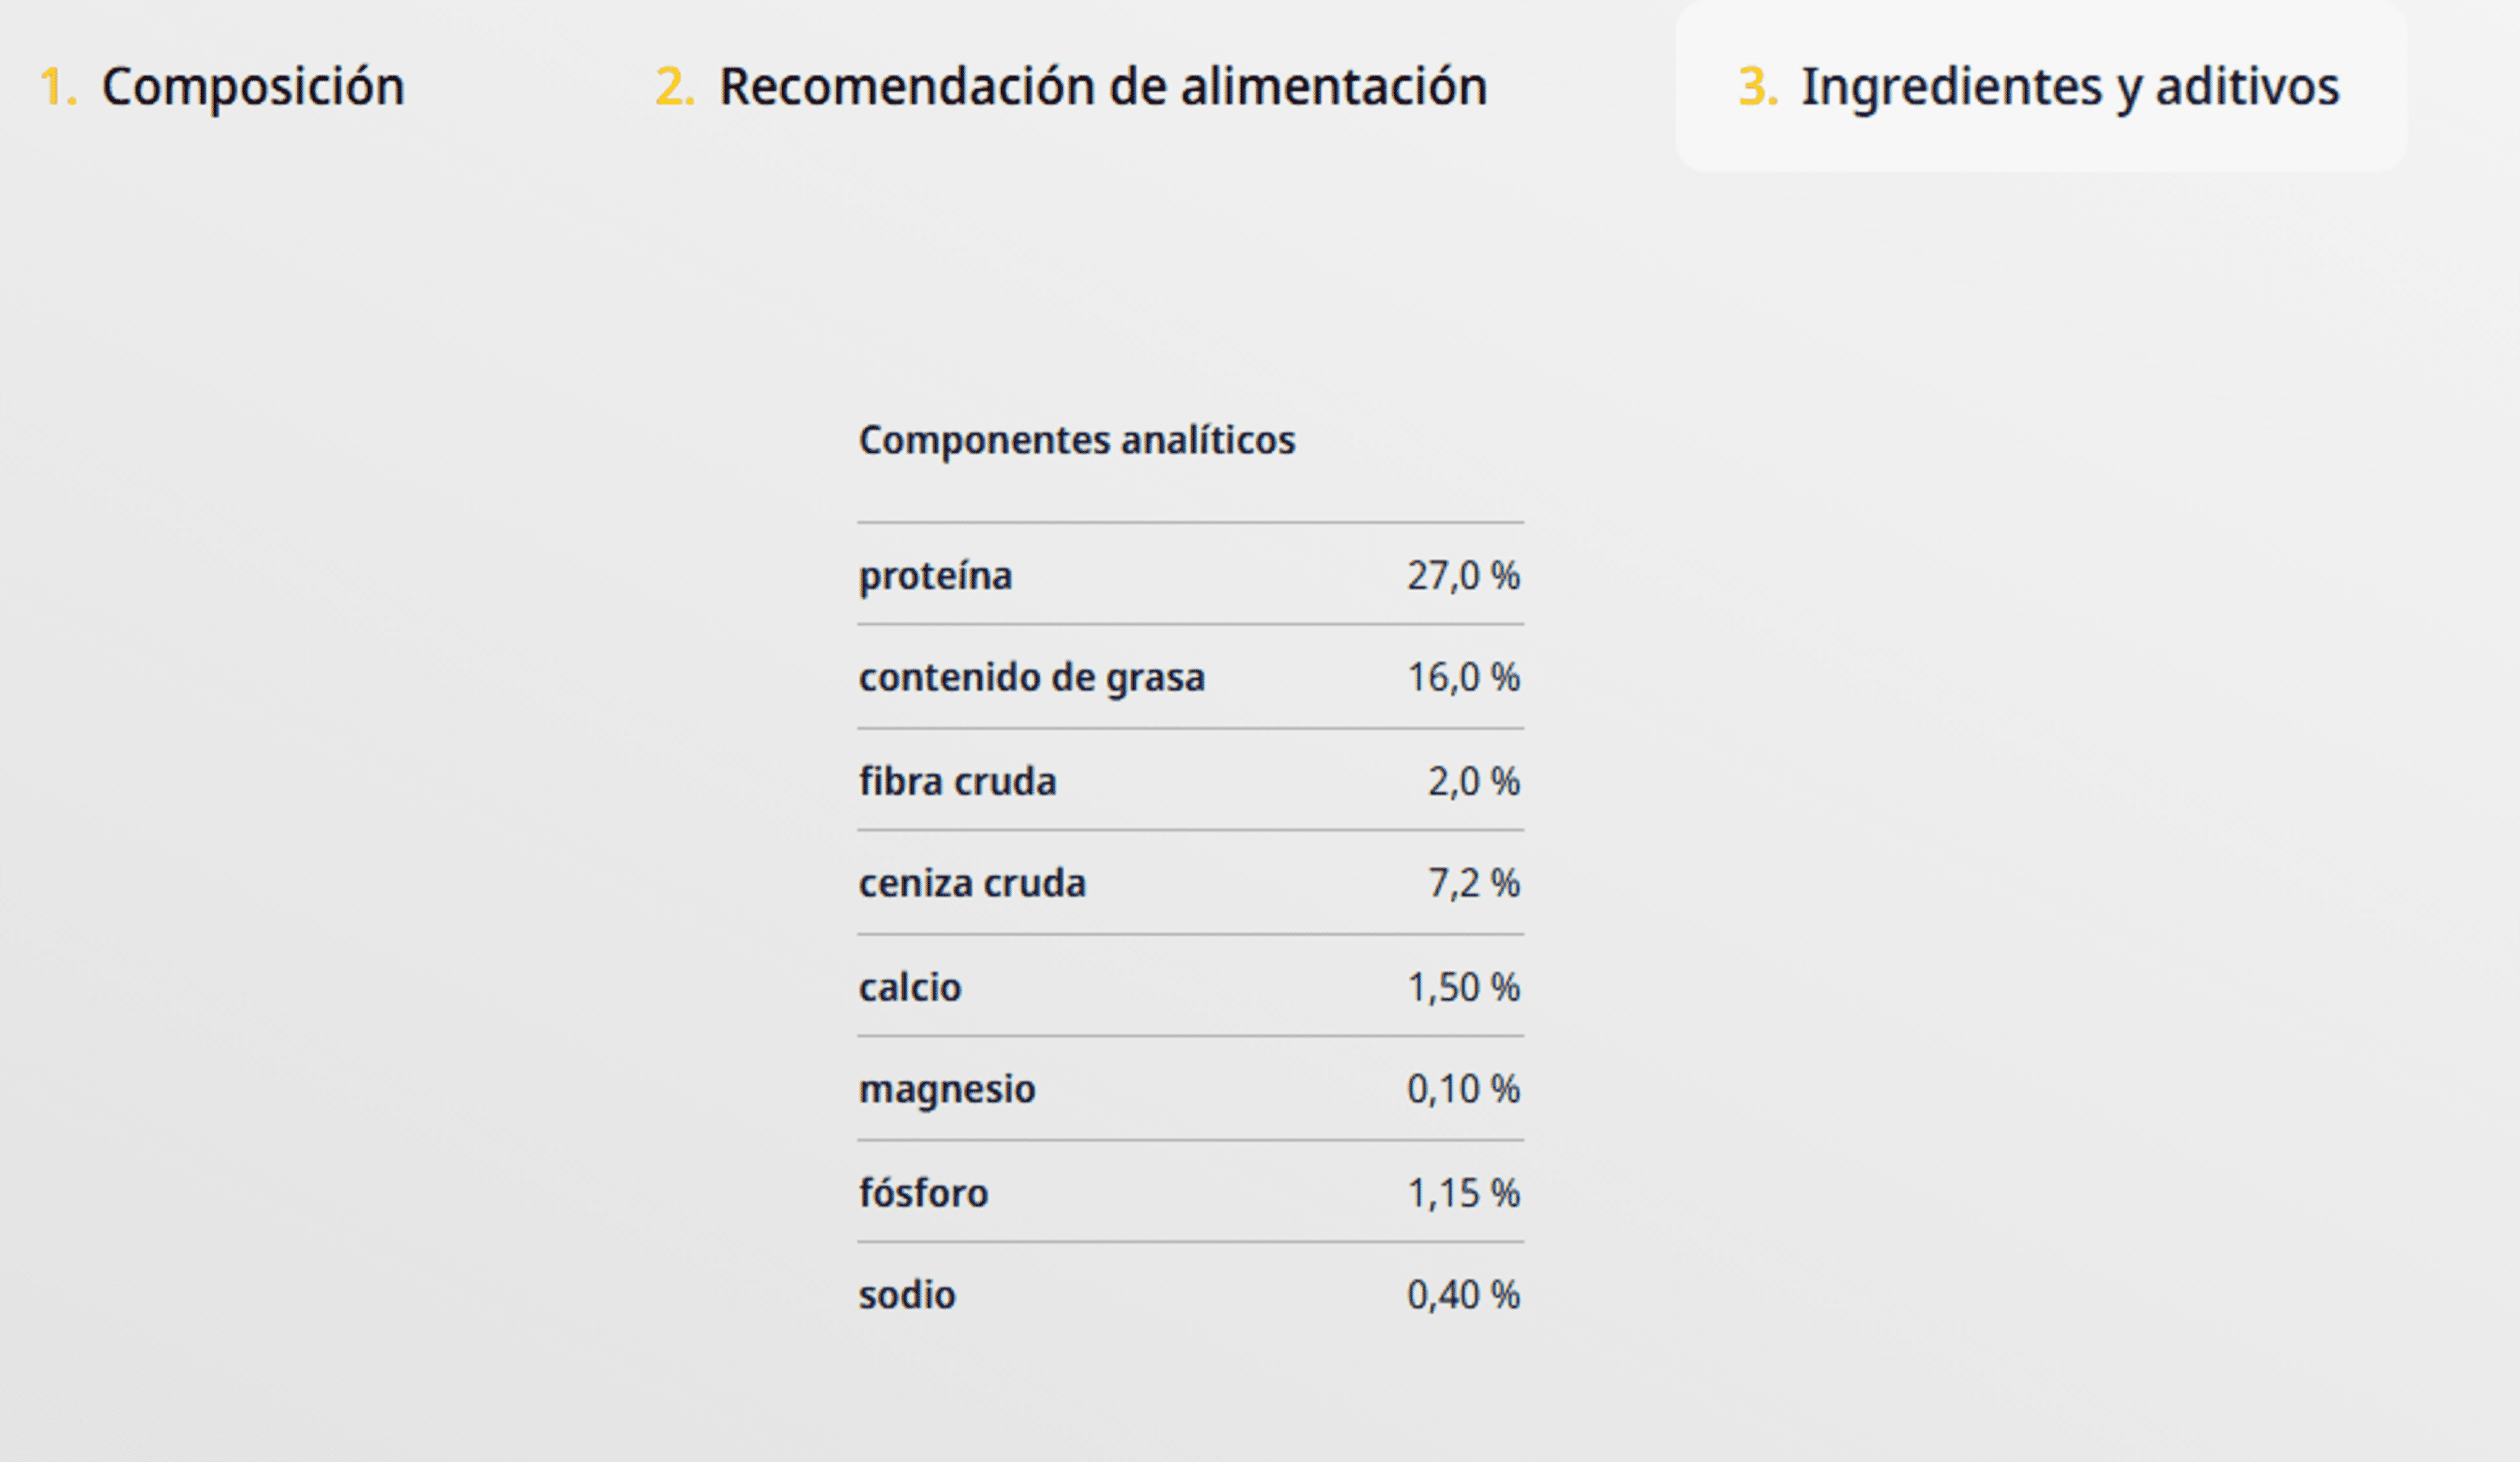This screenshot has width=2520, height=1462.
Task: Click the ceniza cruda row label
Action: coord(972,883)
